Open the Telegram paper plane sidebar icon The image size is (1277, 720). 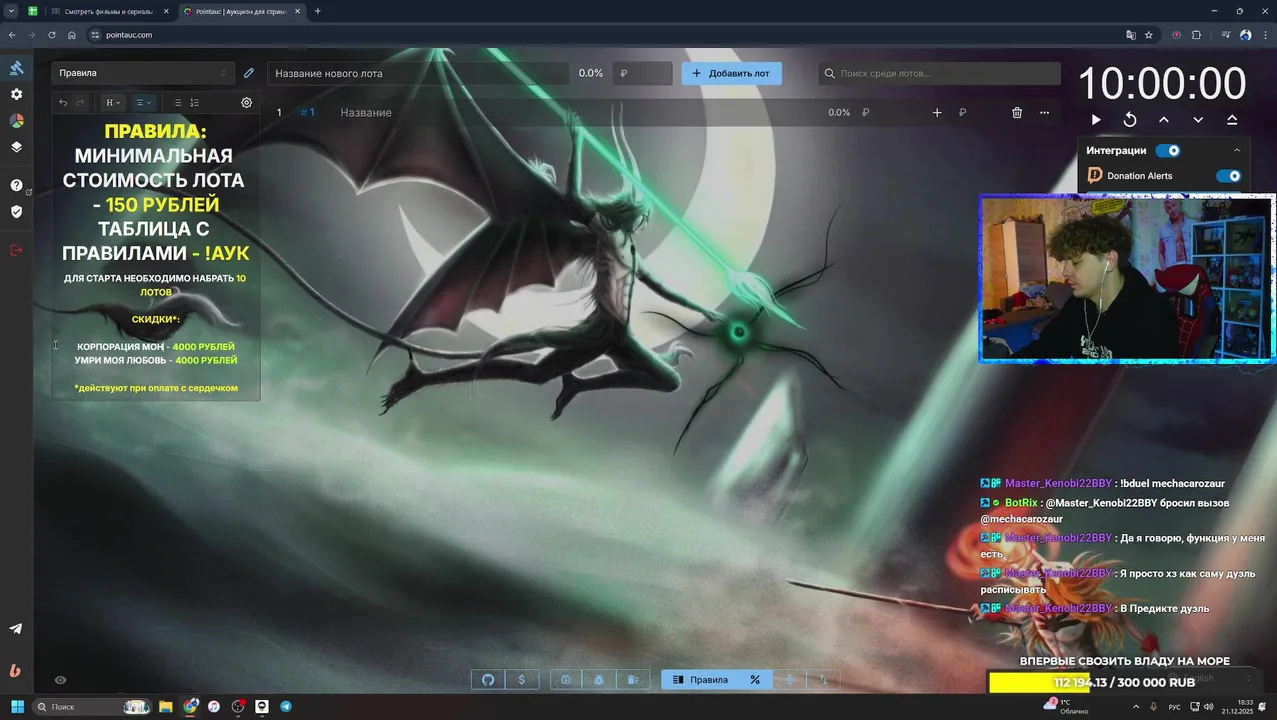(x=16, y=629)
